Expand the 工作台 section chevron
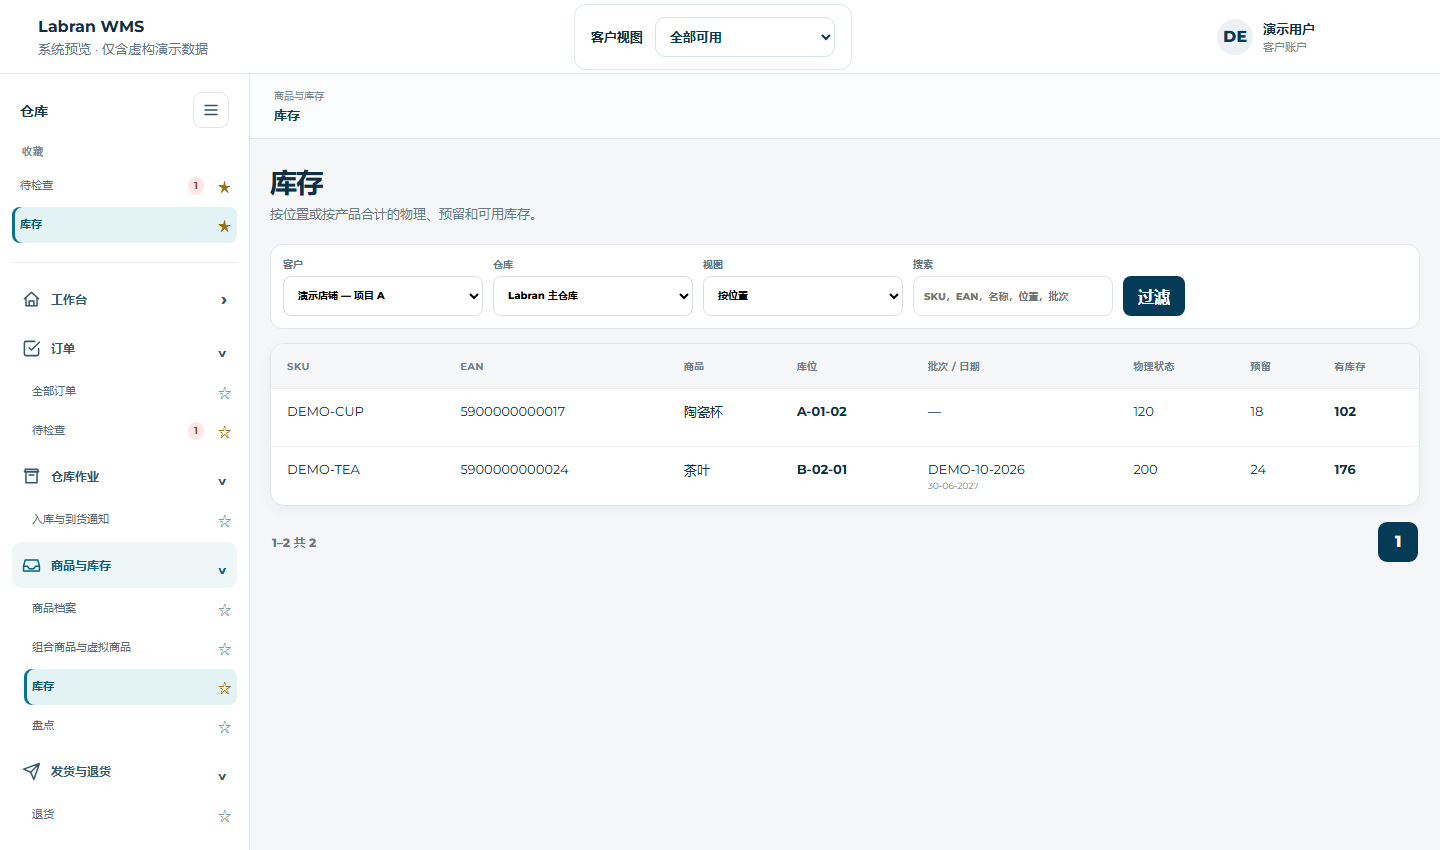 pos(223,300)
